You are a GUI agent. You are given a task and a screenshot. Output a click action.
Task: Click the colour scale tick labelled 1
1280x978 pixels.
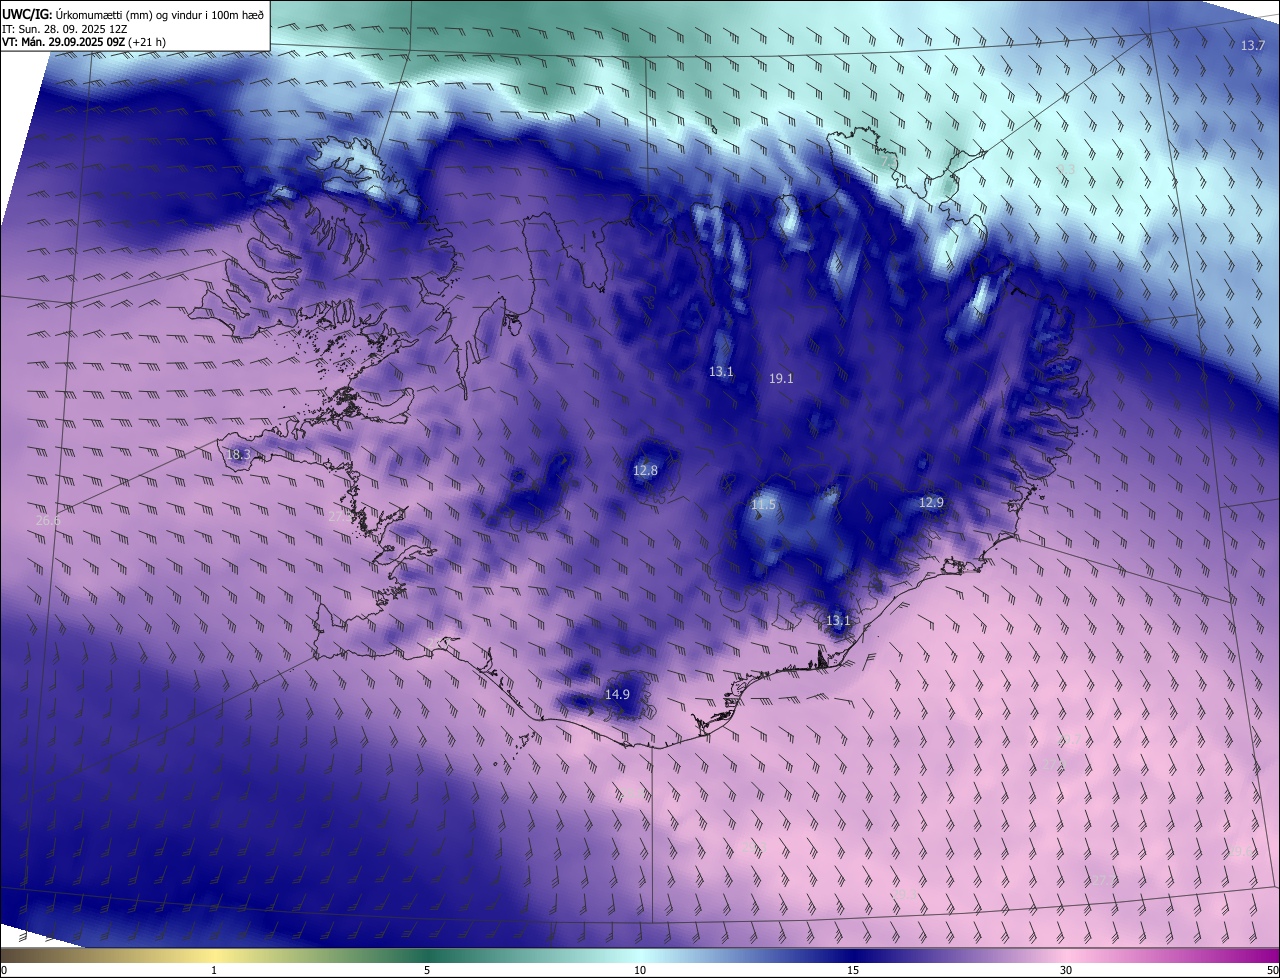tap(214, 971)
